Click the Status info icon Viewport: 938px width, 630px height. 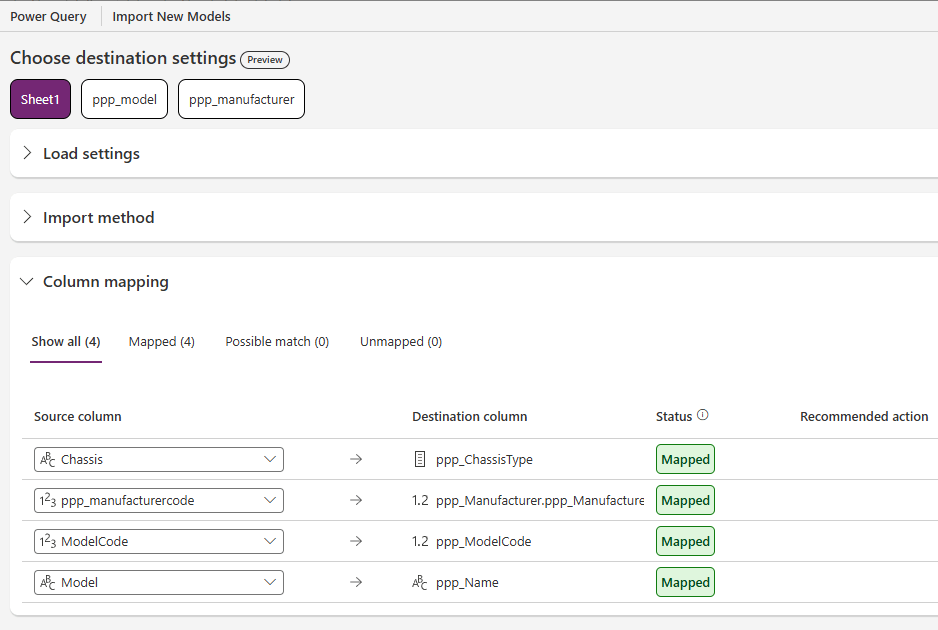[703, 416]
